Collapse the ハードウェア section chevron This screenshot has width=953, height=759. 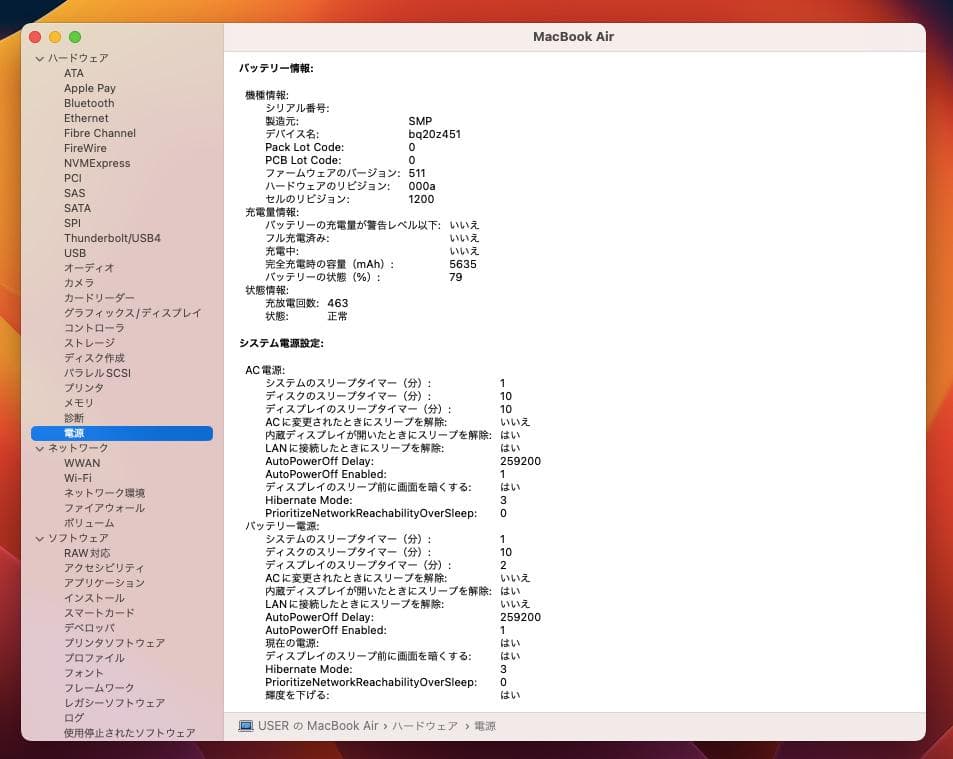40,58
